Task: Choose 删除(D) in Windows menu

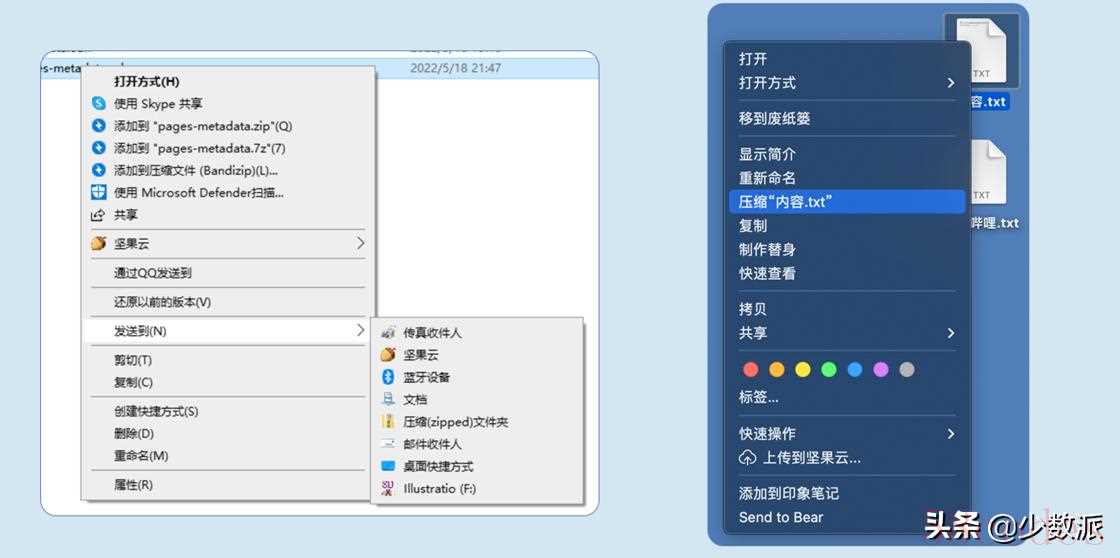Action: (134, 434)
